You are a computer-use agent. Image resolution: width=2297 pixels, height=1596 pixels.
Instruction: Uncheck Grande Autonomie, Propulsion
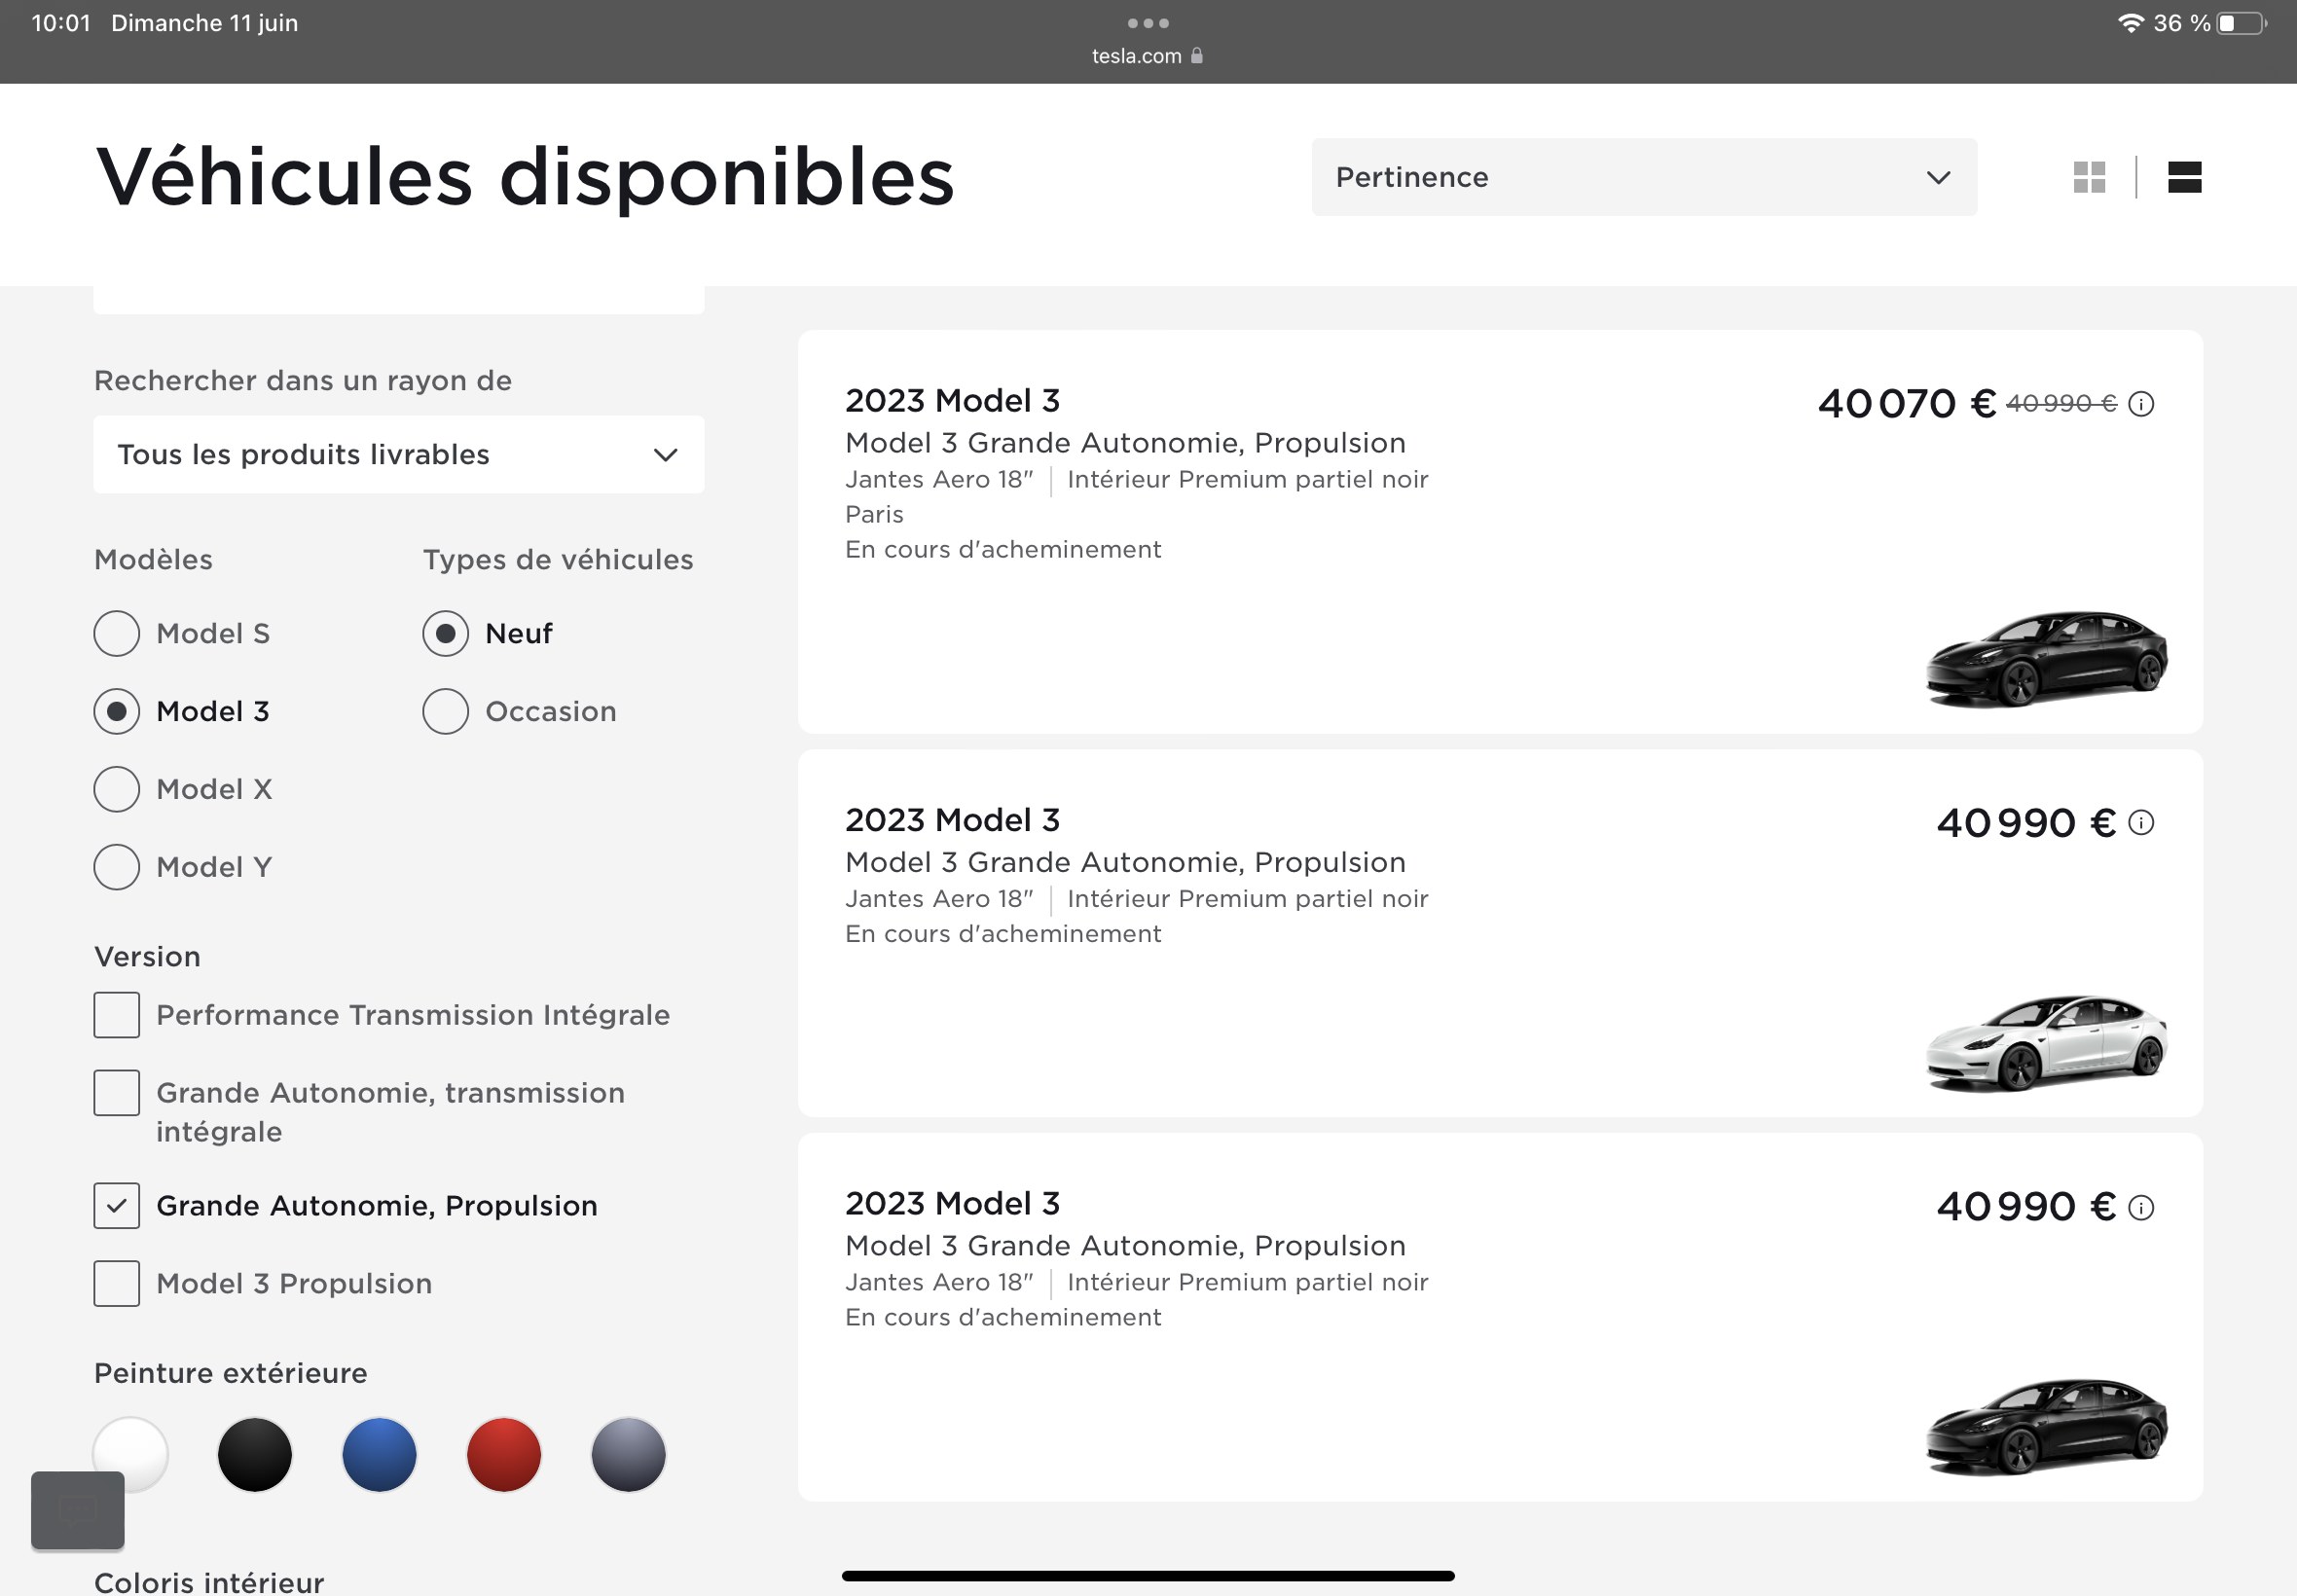coord(117,1206)
